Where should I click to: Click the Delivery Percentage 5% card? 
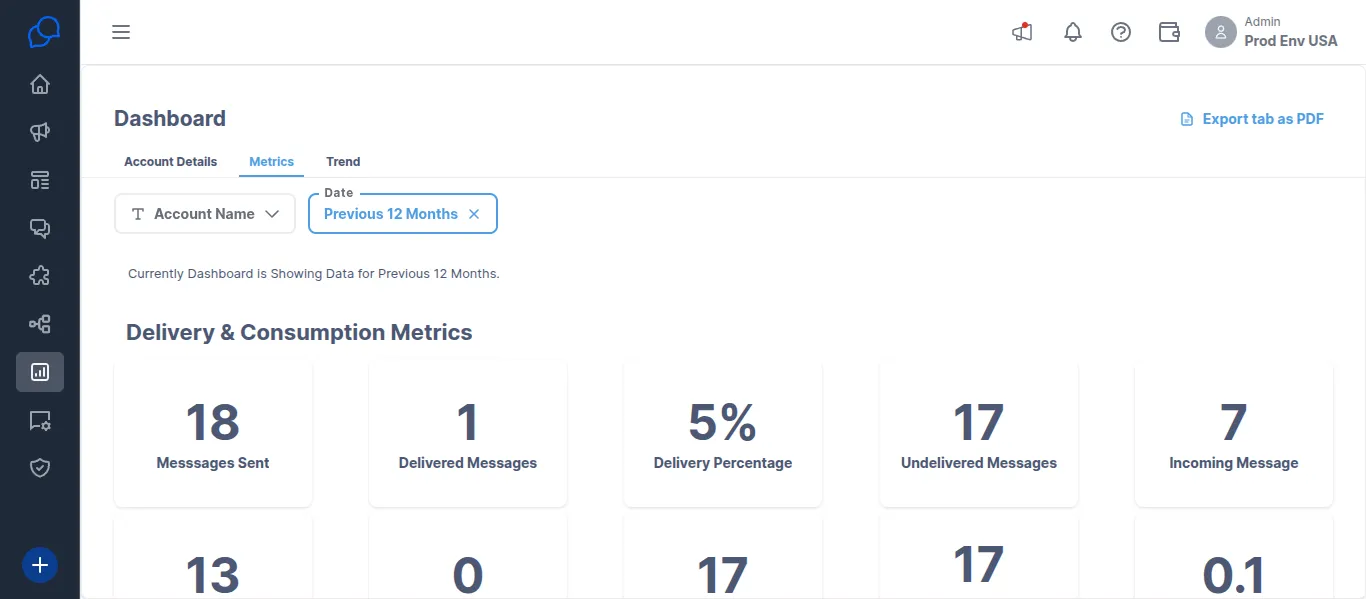coord(723,434)
